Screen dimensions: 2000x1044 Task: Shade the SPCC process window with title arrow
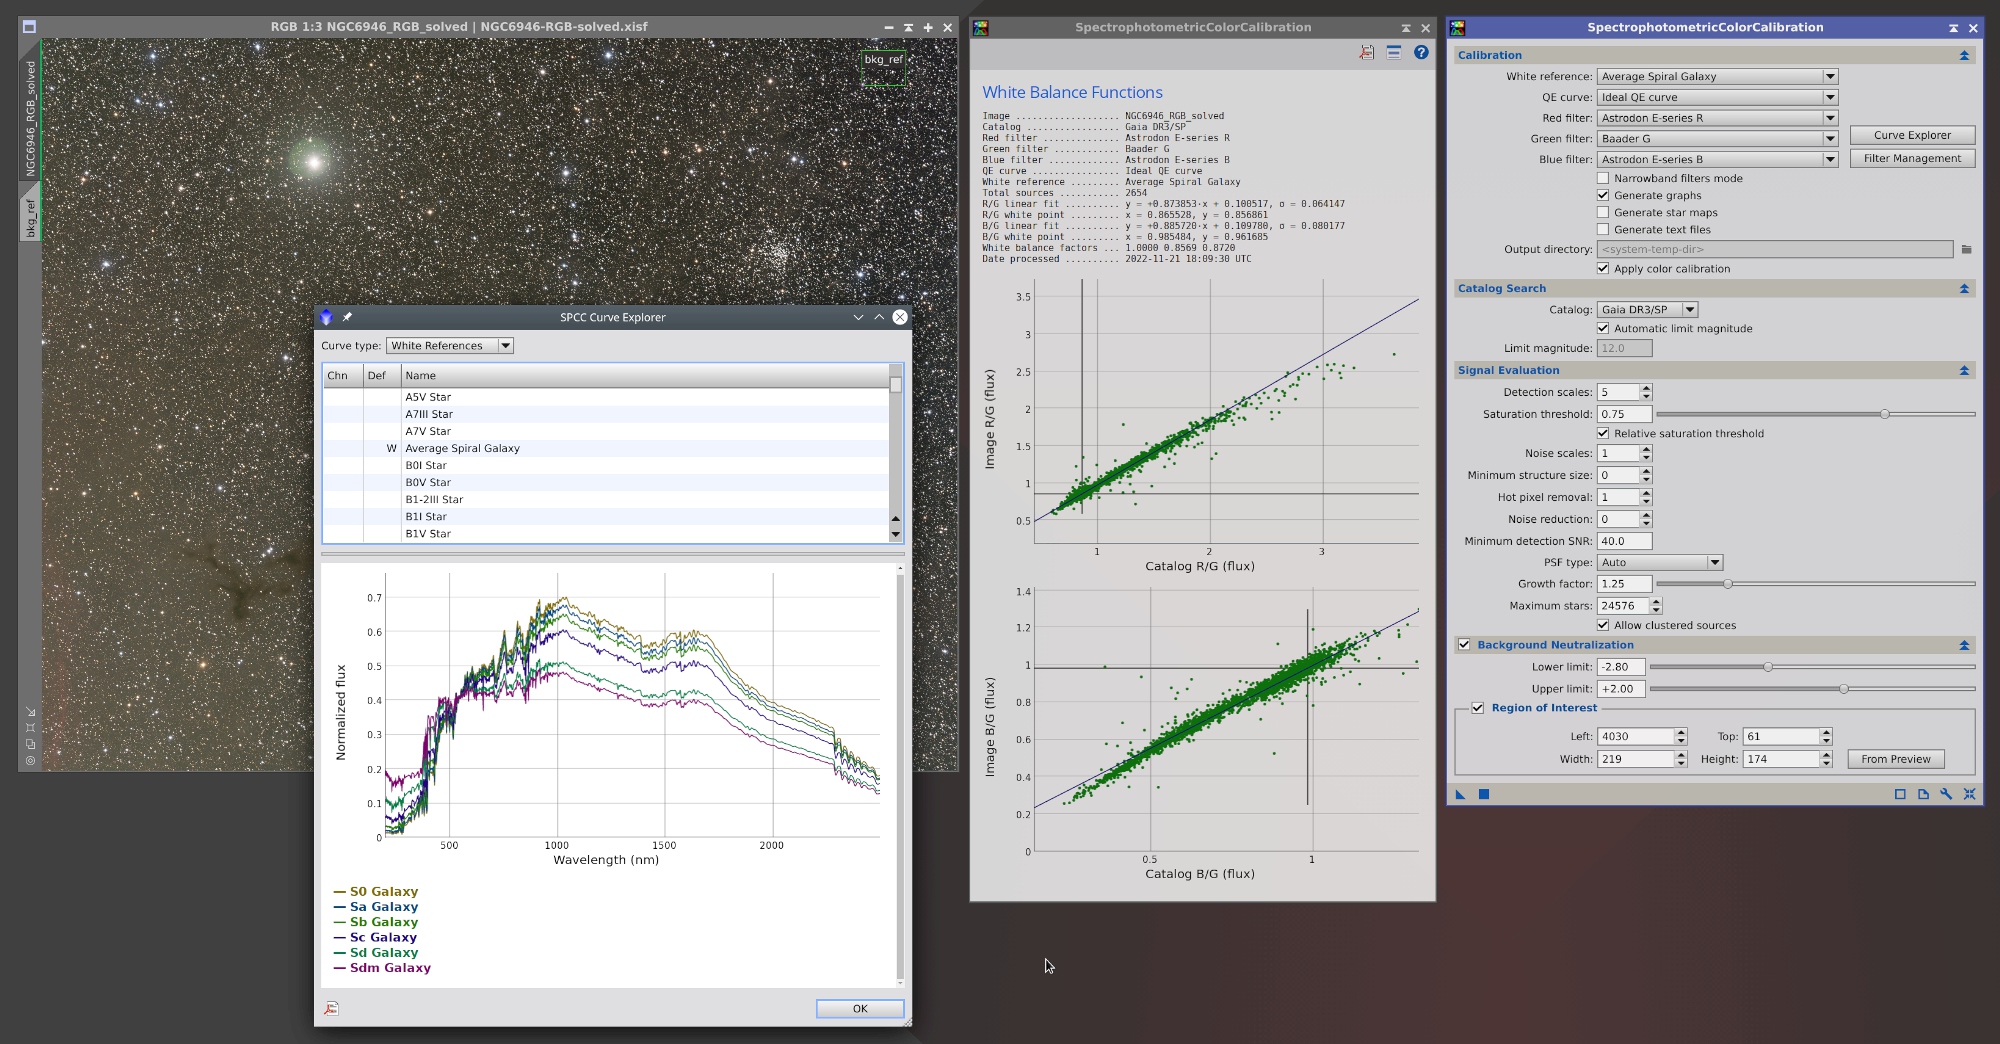(1953, 28)
